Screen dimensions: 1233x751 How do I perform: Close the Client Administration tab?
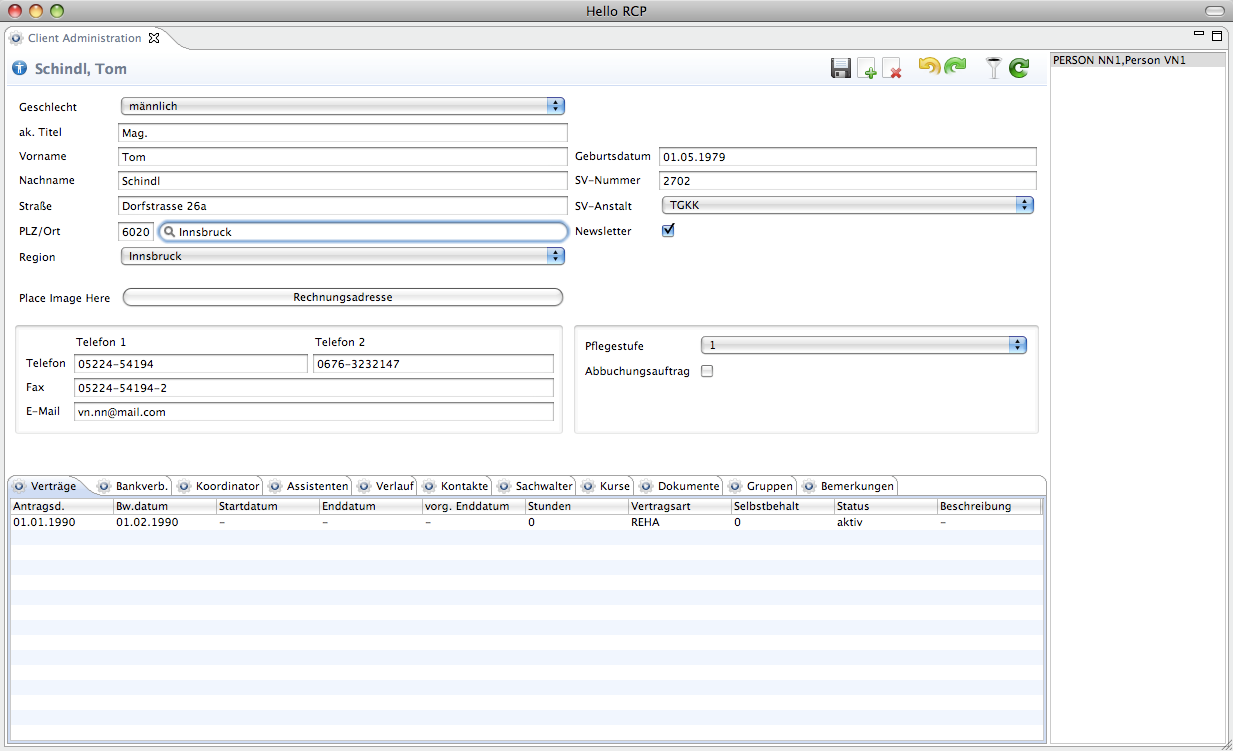pos(154,38)
